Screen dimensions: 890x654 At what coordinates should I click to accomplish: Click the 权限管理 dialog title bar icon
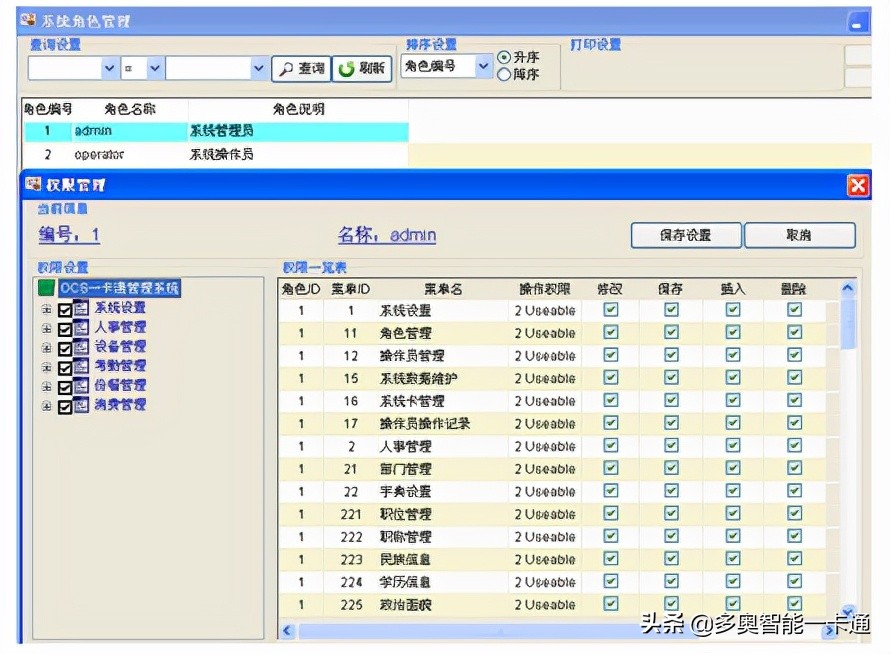(32, 185)
